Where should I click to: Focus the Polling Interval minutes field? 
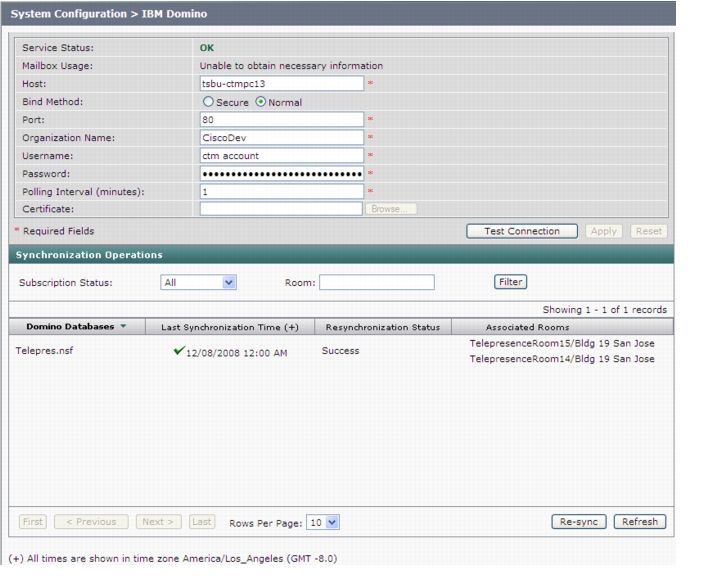tap(282, 192)
